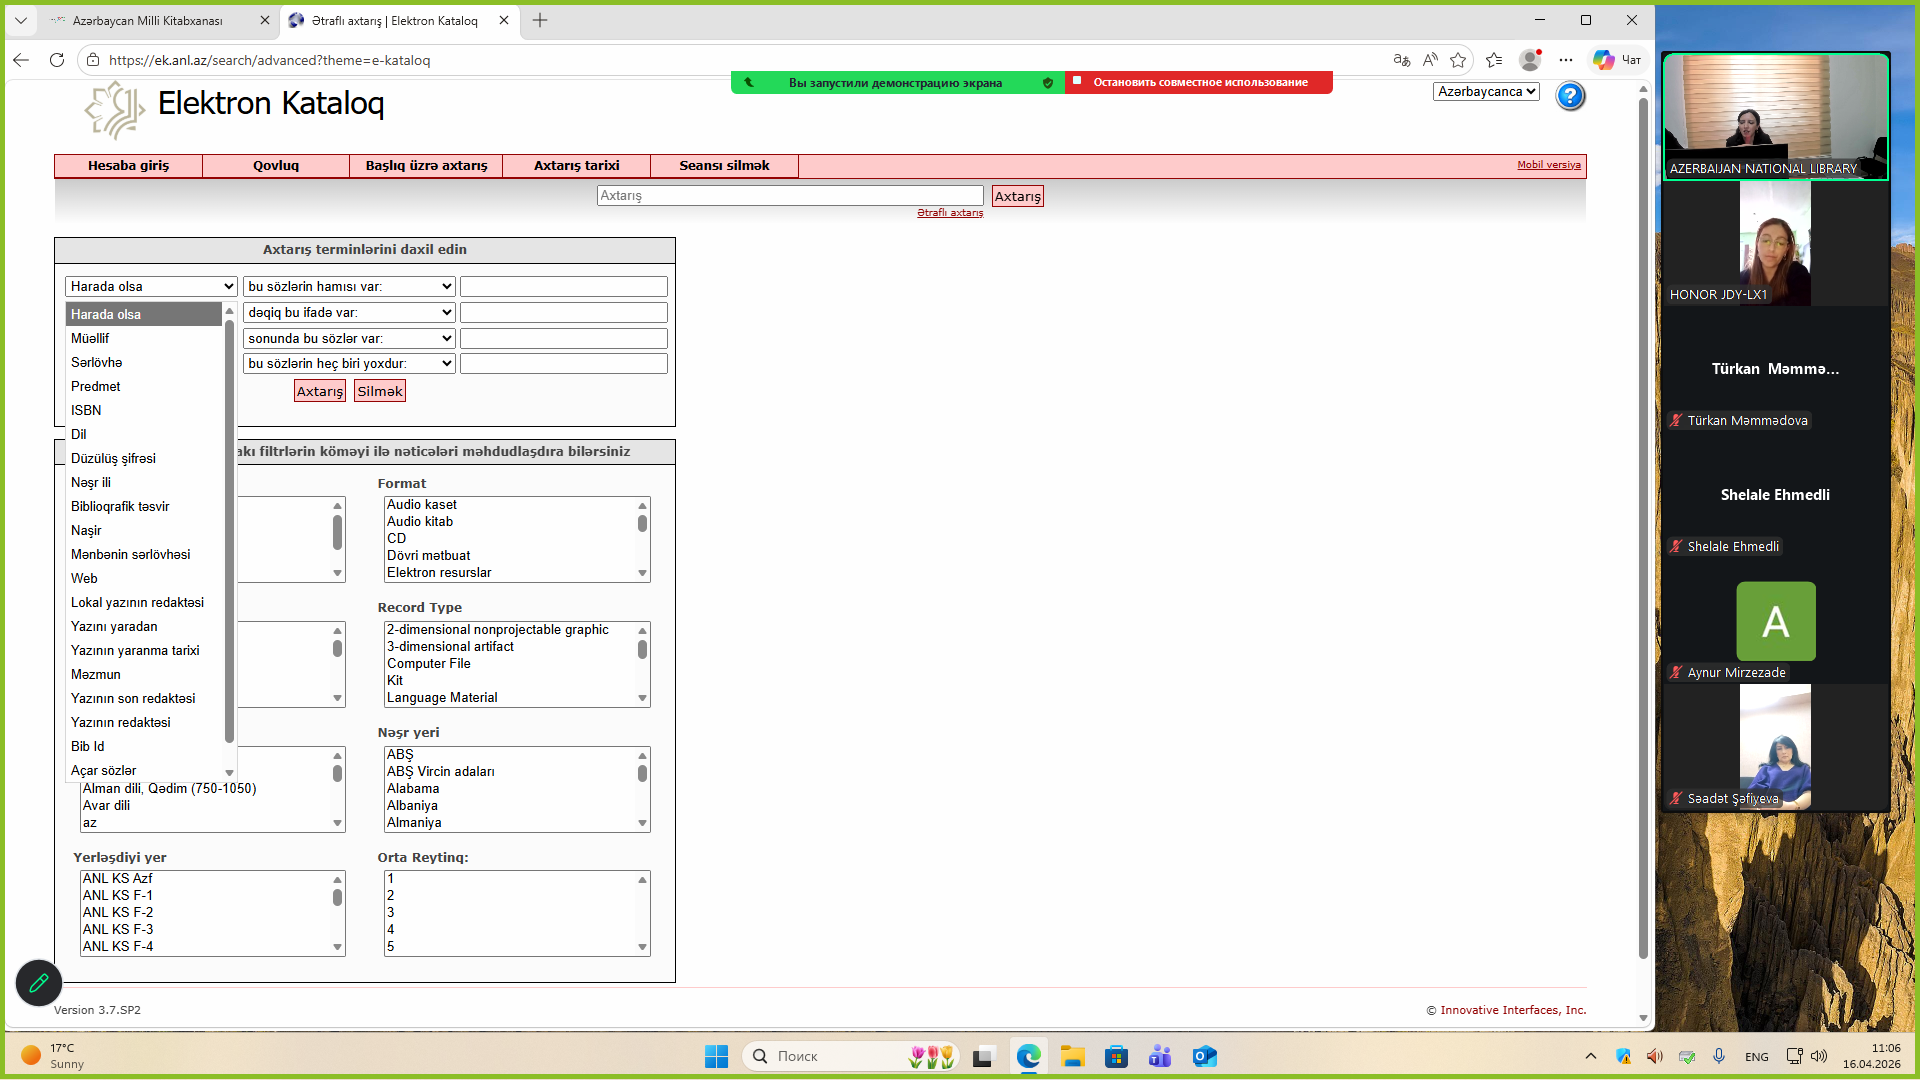Image resolution: width=1920 pixels, height=1080 pixels.
Task: Open the Windows taskbar search box
Action: click(851, 1056)
